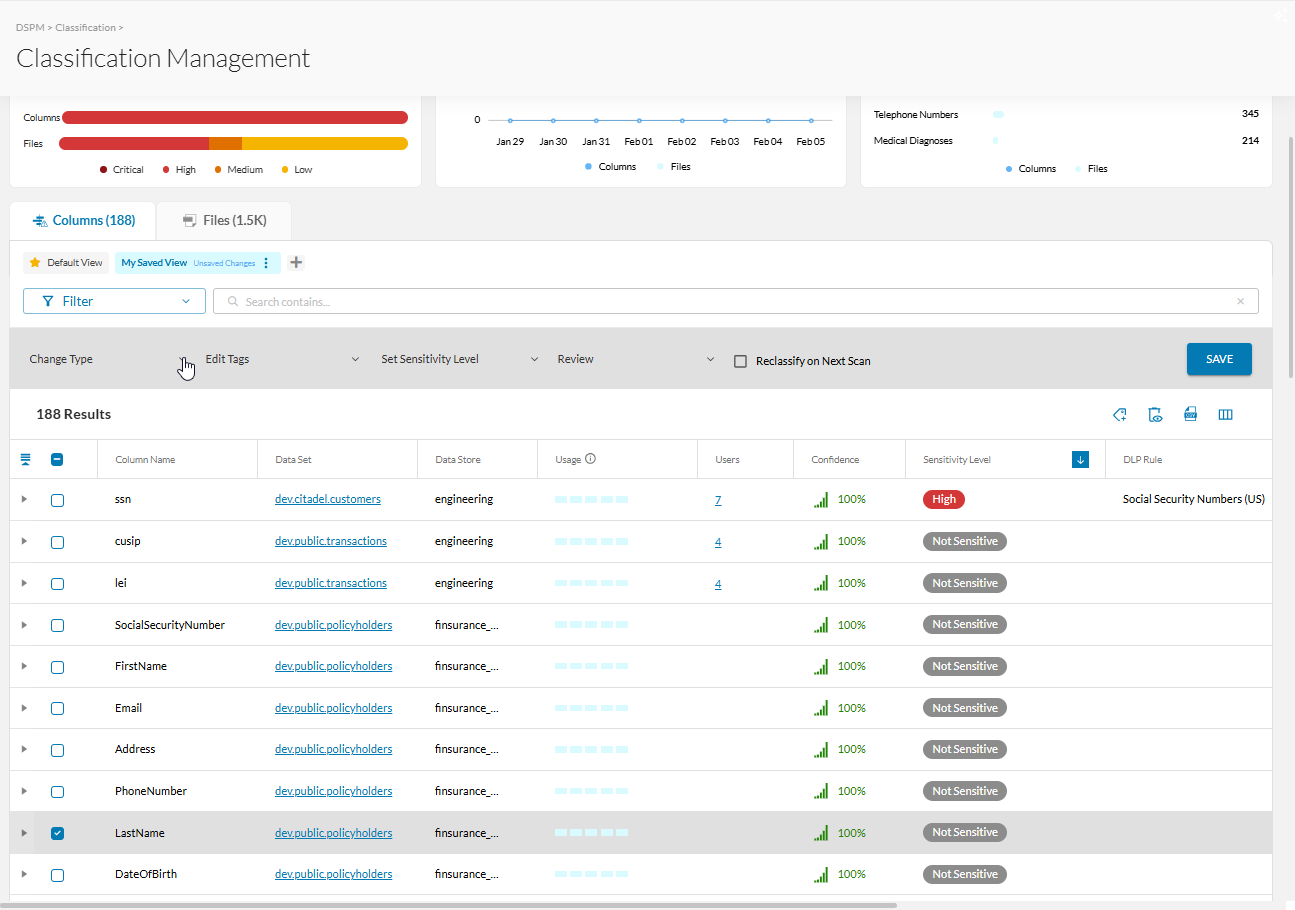Clear the search field with X
This screenshot has width=1295, height=910.
pyautogui.click(x=1241, y=301)
